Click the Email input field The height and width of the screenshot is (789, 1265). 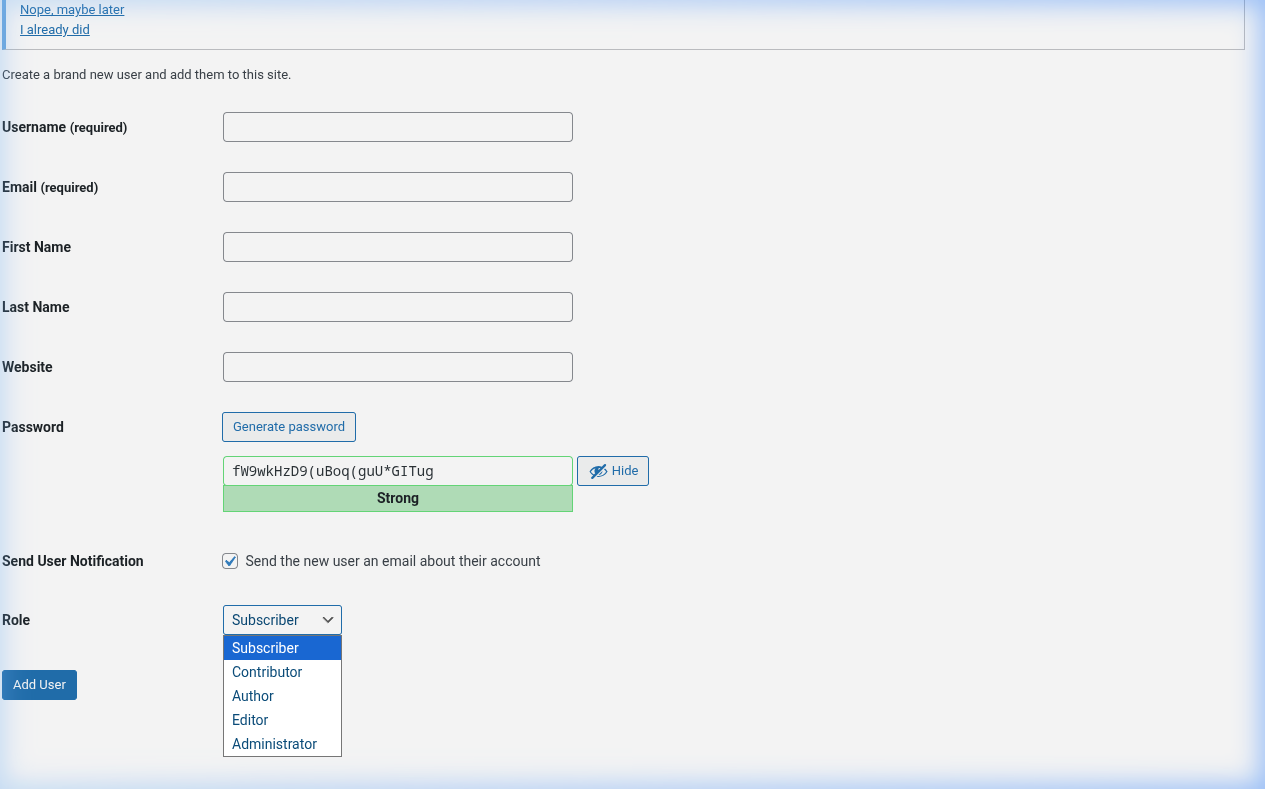397,186
